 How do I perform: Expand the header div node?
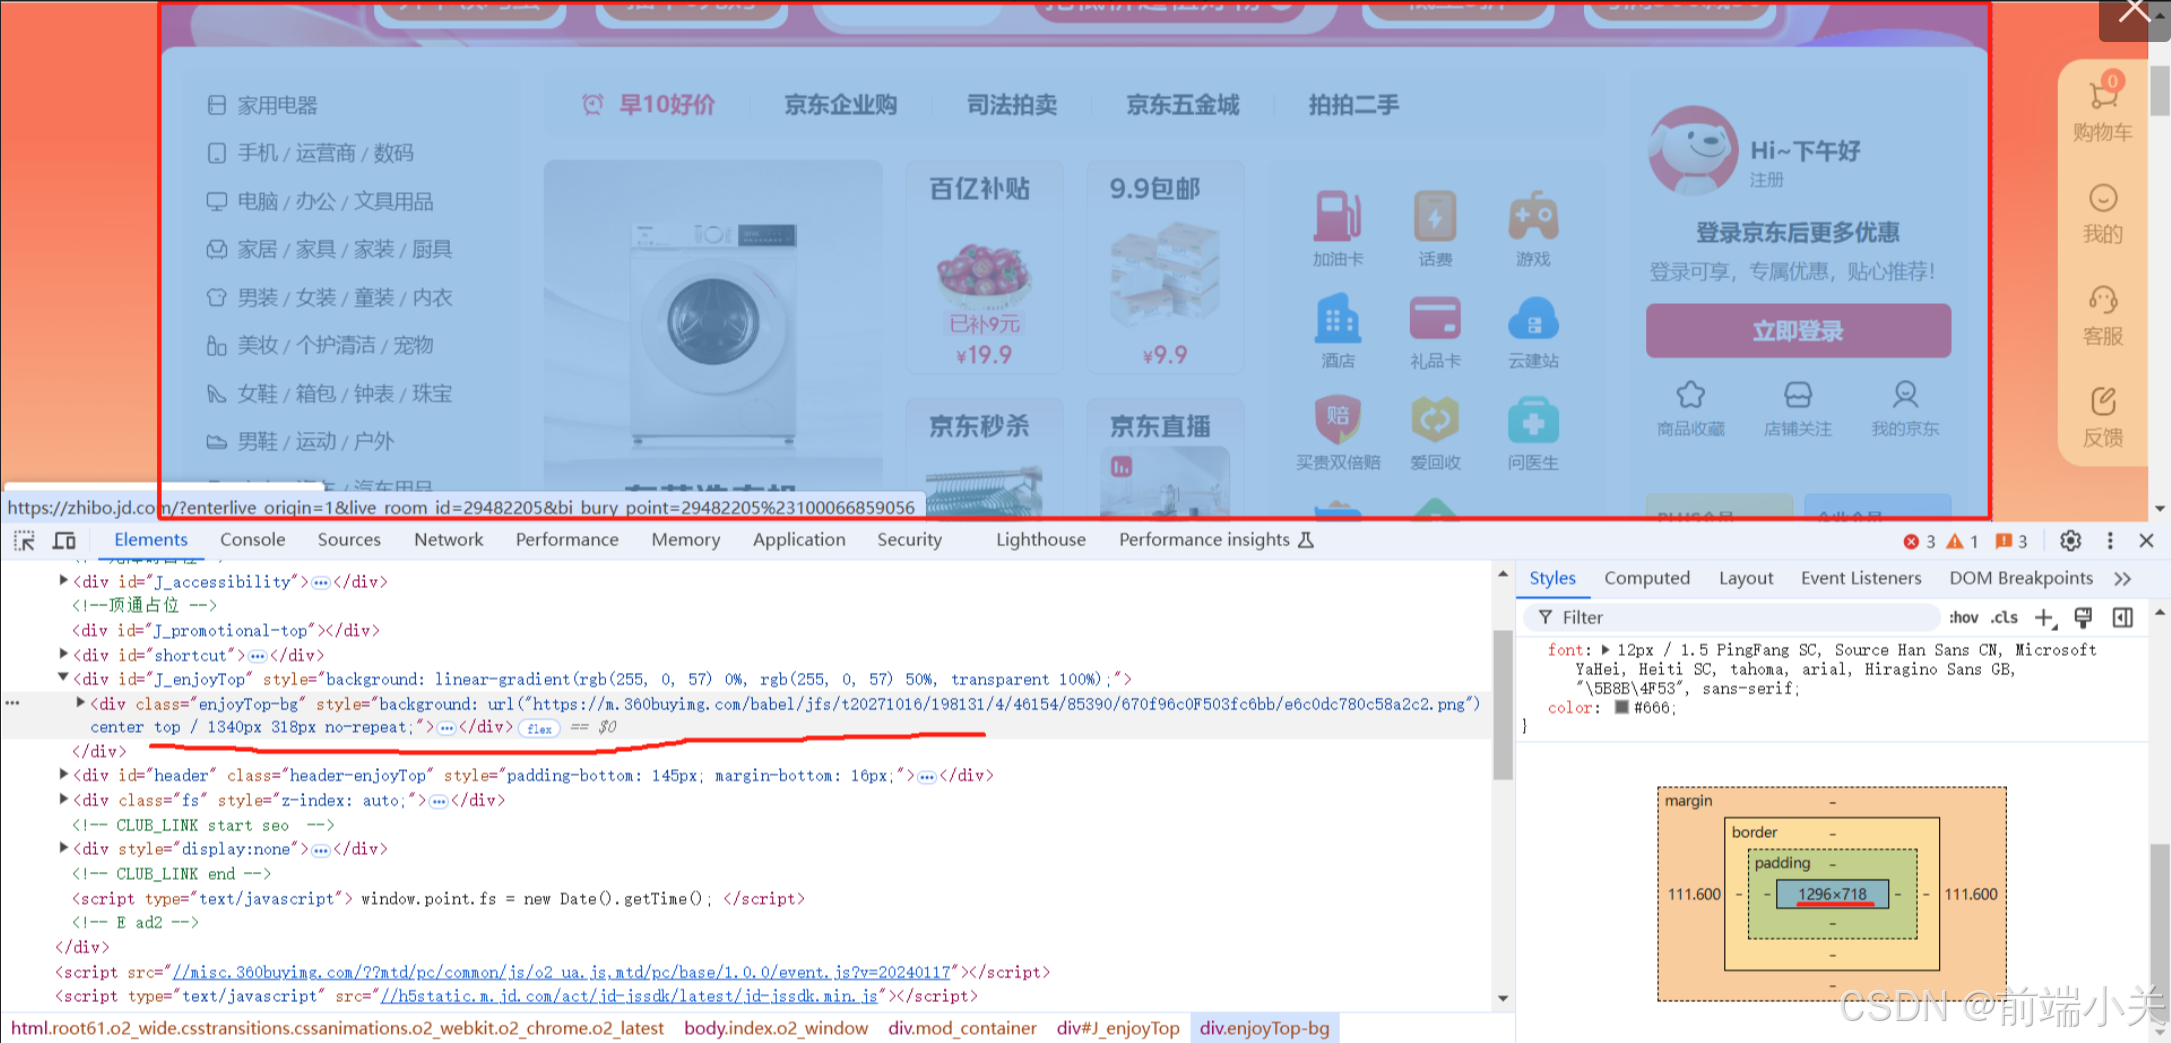tap(63, 774)
